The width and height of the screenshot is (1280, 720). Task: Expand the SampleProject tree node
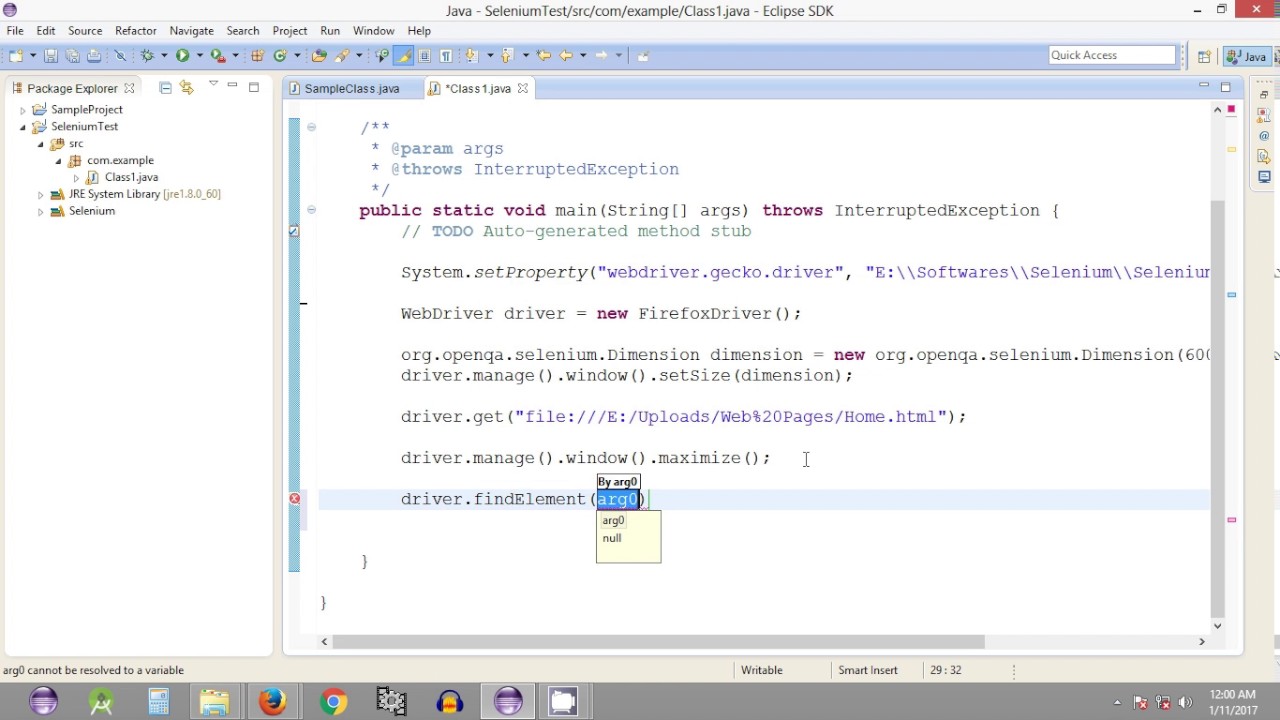click(23, 110)
